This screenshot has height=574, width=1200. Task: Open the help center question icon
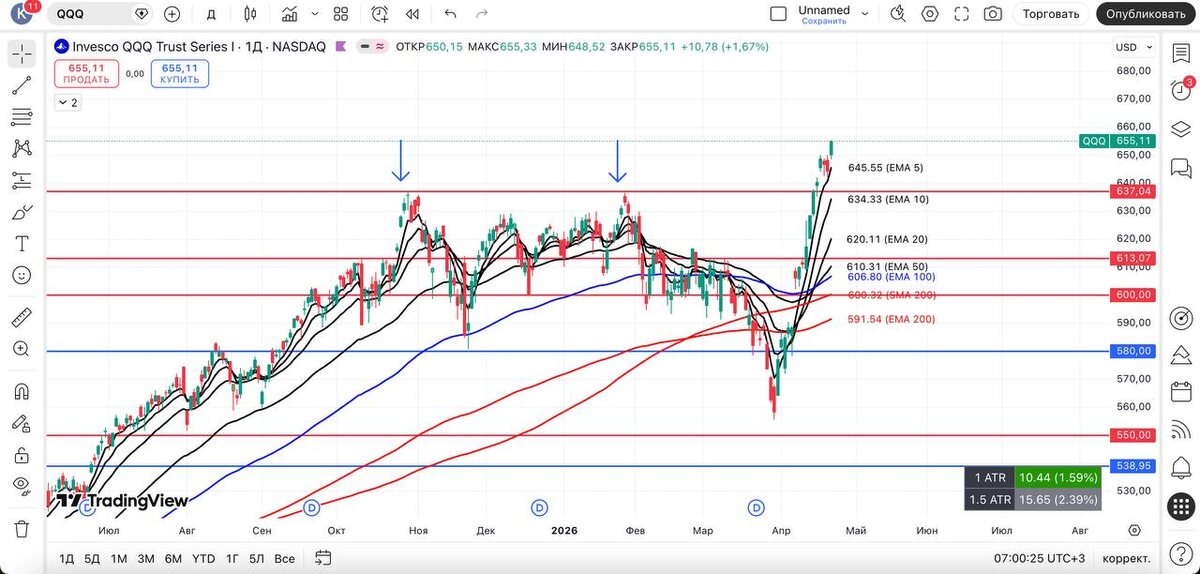pos(1180,553)
